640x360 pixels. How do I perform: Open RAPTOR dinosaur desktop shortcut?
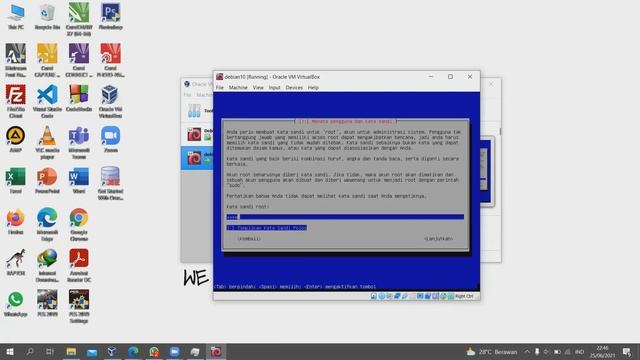[x=16, y=262]
